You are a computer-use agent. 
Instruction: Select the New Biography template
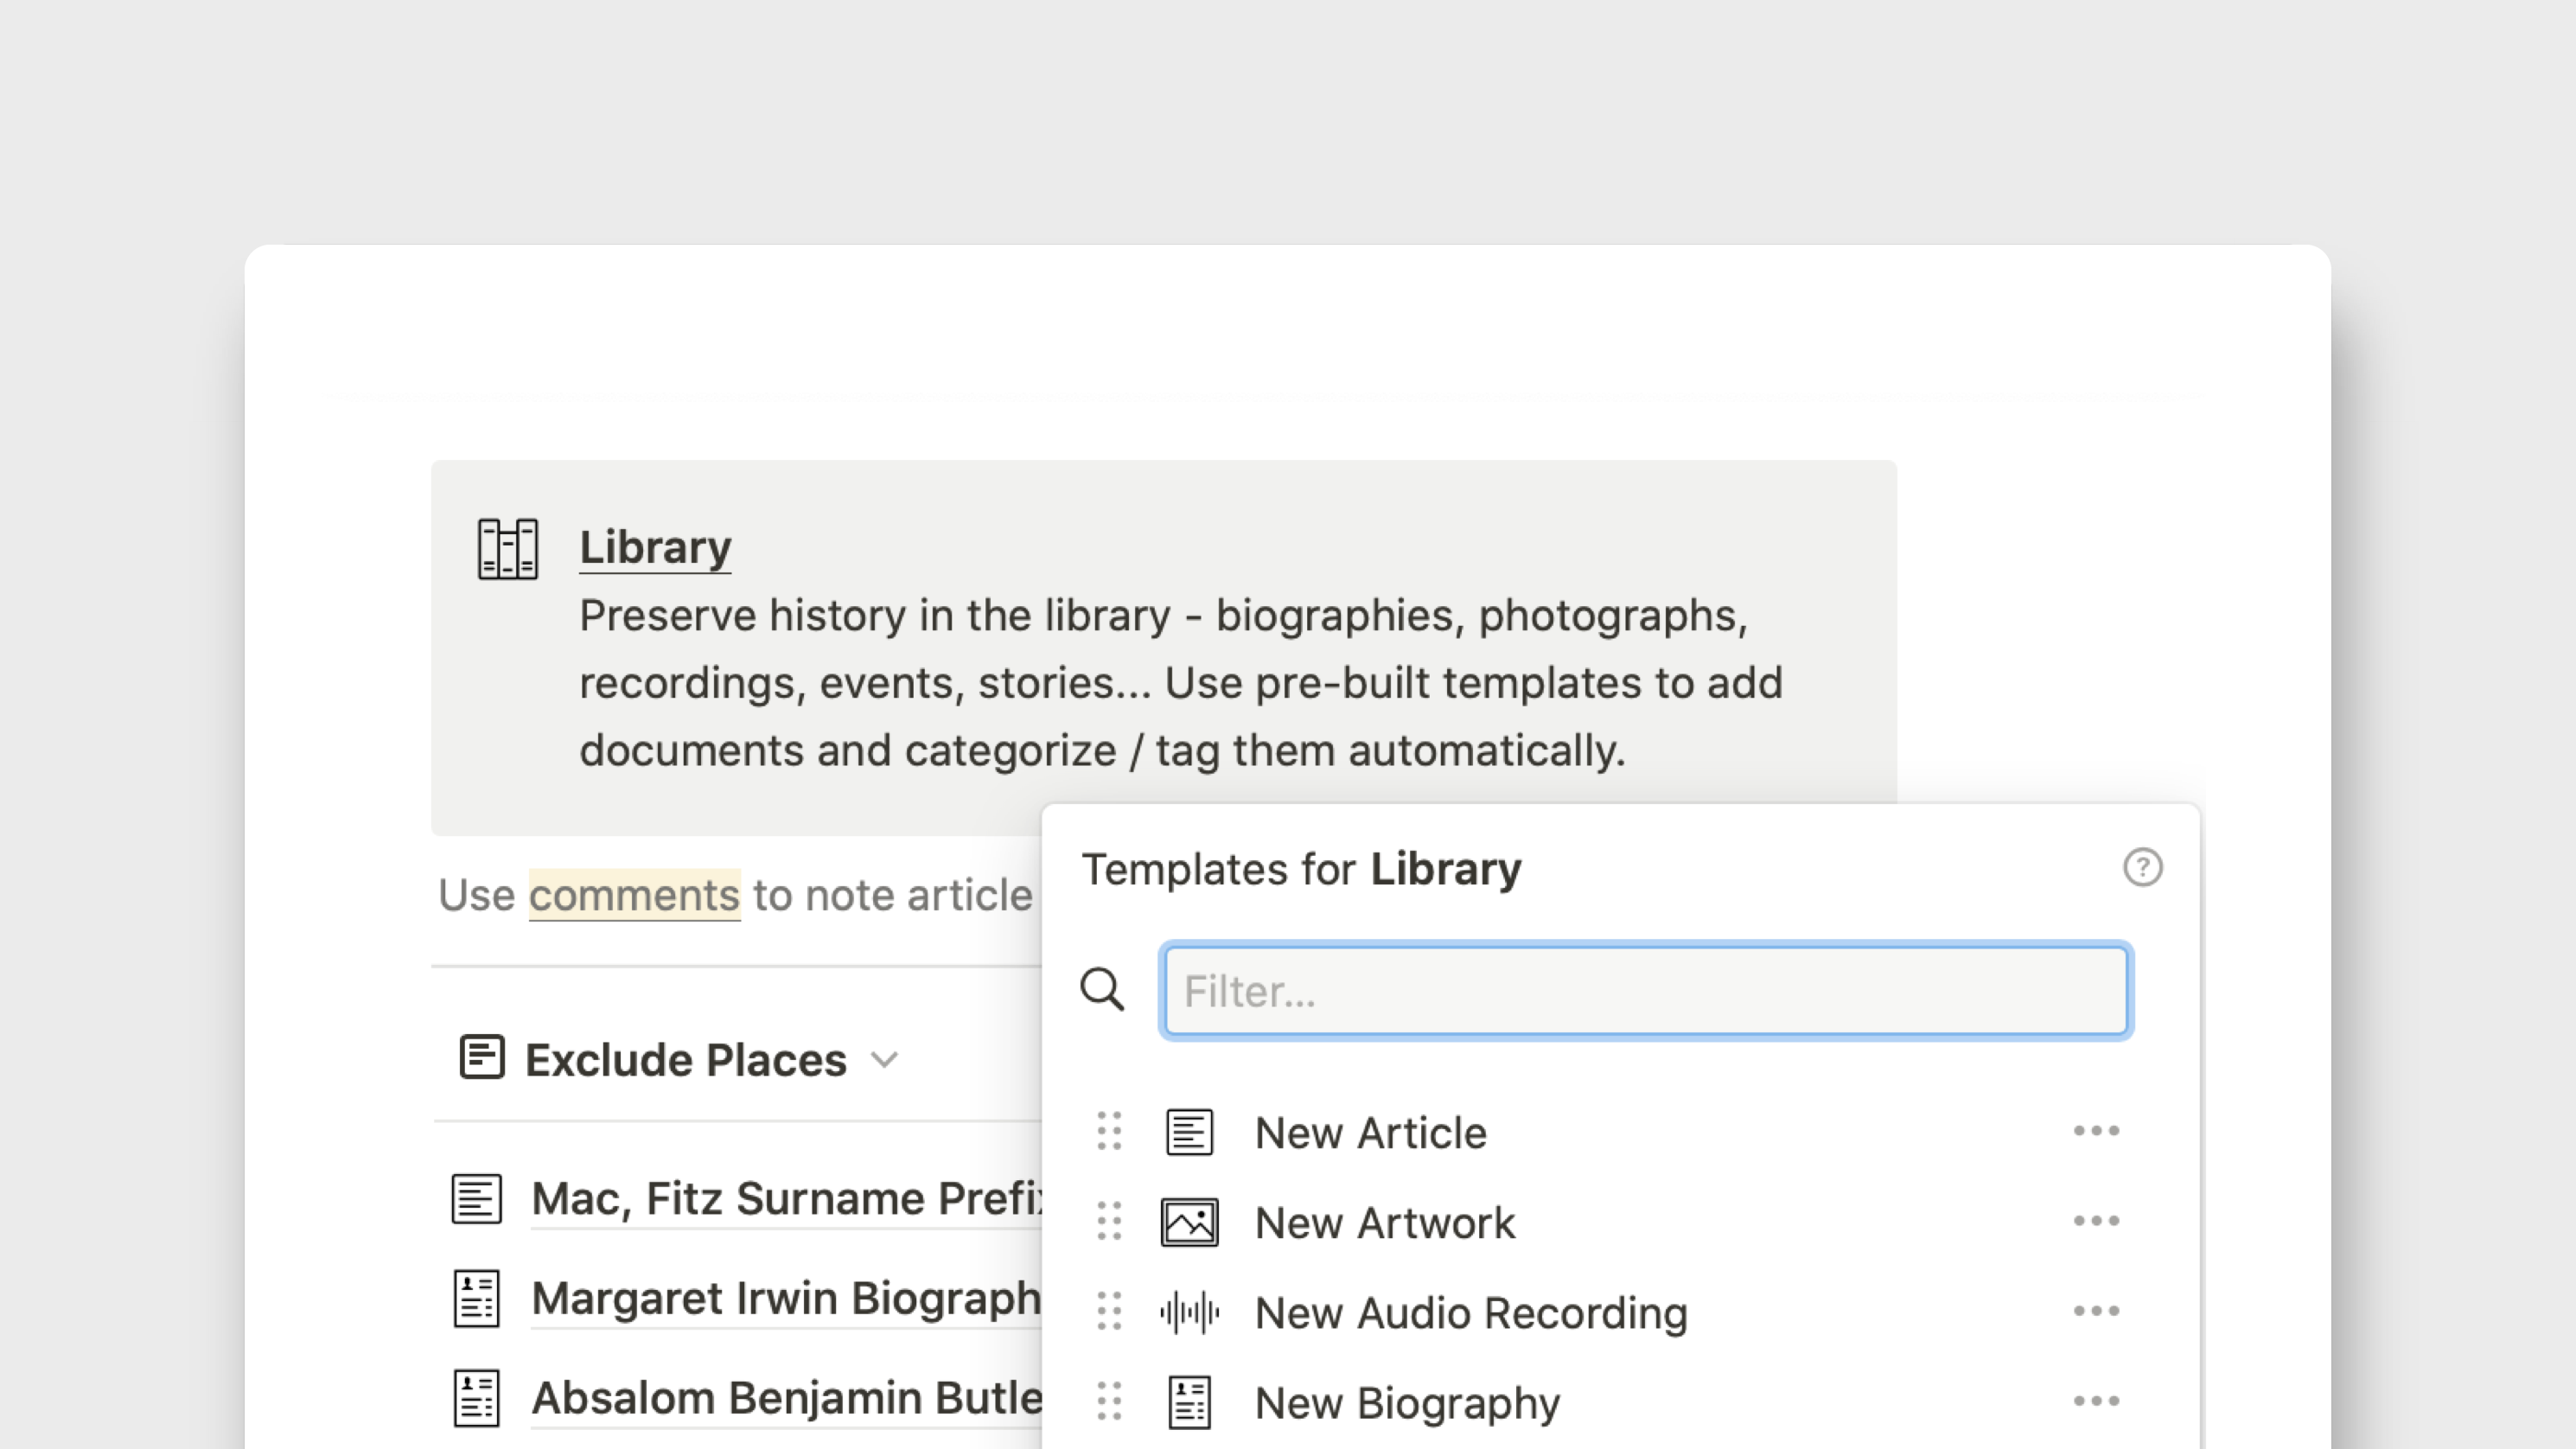(x=1406, y=1403)
